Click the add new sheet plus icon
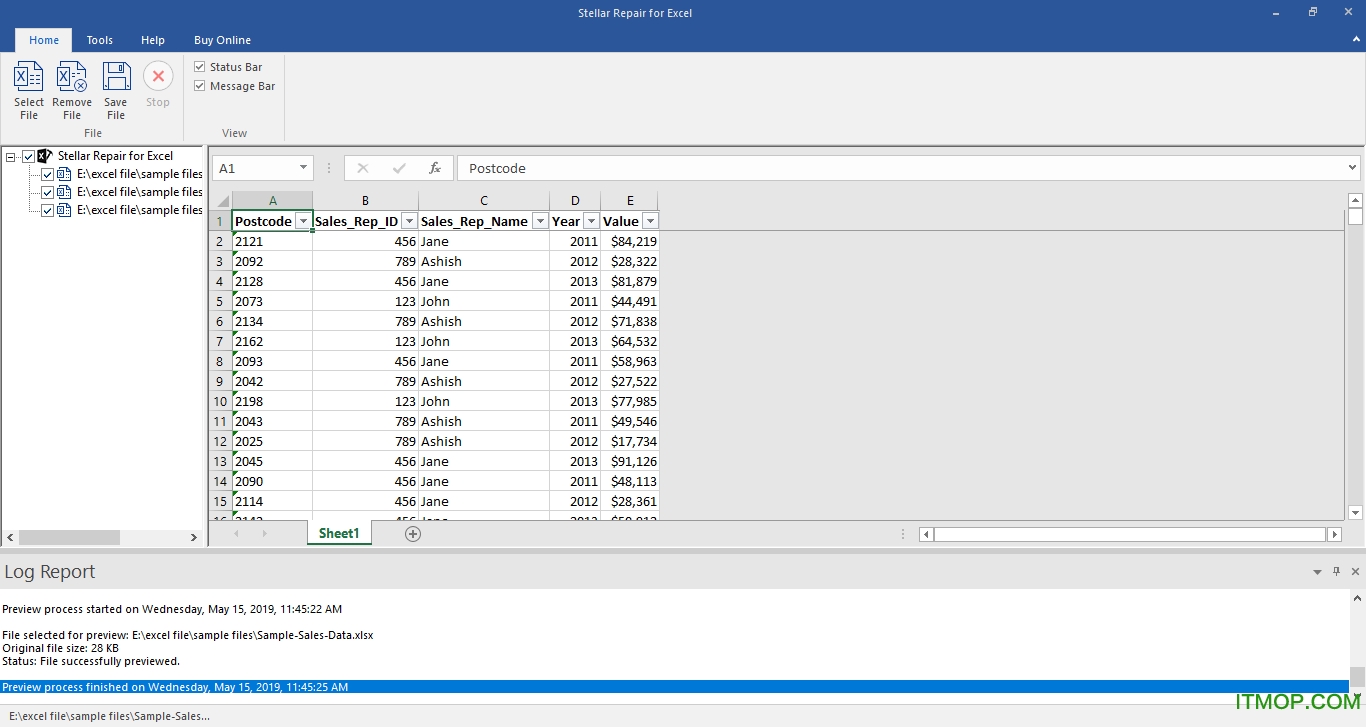 pos(413,534)
